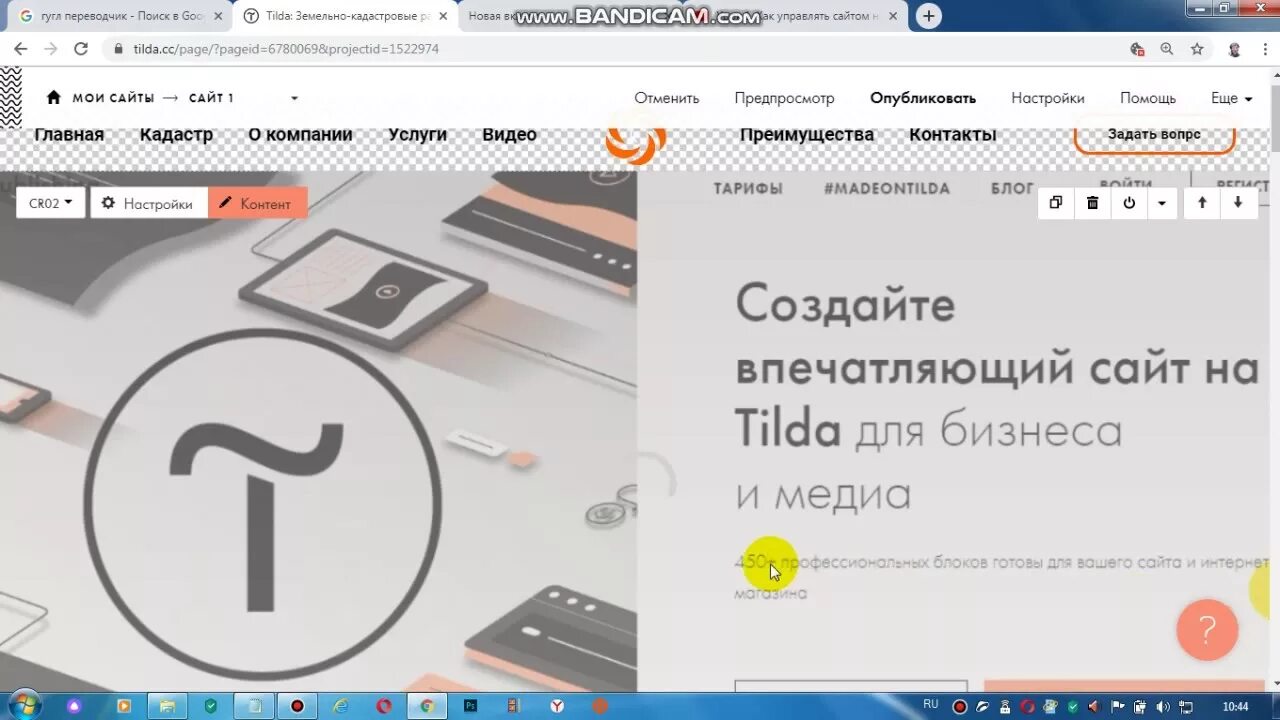Delete the block using the trash icon
Image resolution: width=1280 pixels, height=720 pixels.
pos(1092,203)
